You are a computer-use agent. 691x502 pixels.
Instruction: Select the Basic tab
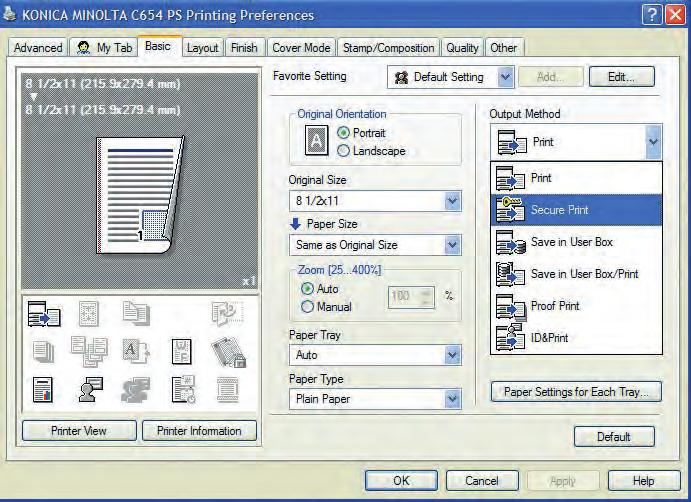158,46
